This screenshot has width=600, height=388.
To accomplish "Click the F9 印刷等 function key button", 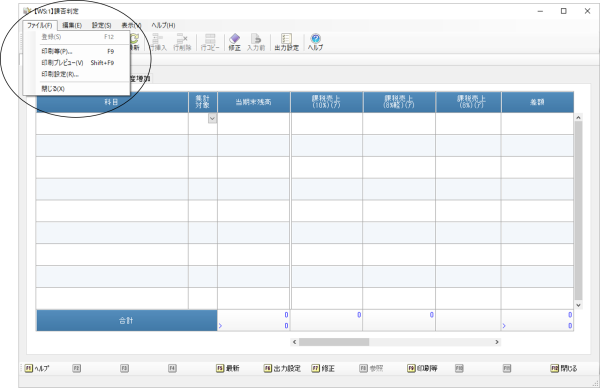I will click(422, 368).
